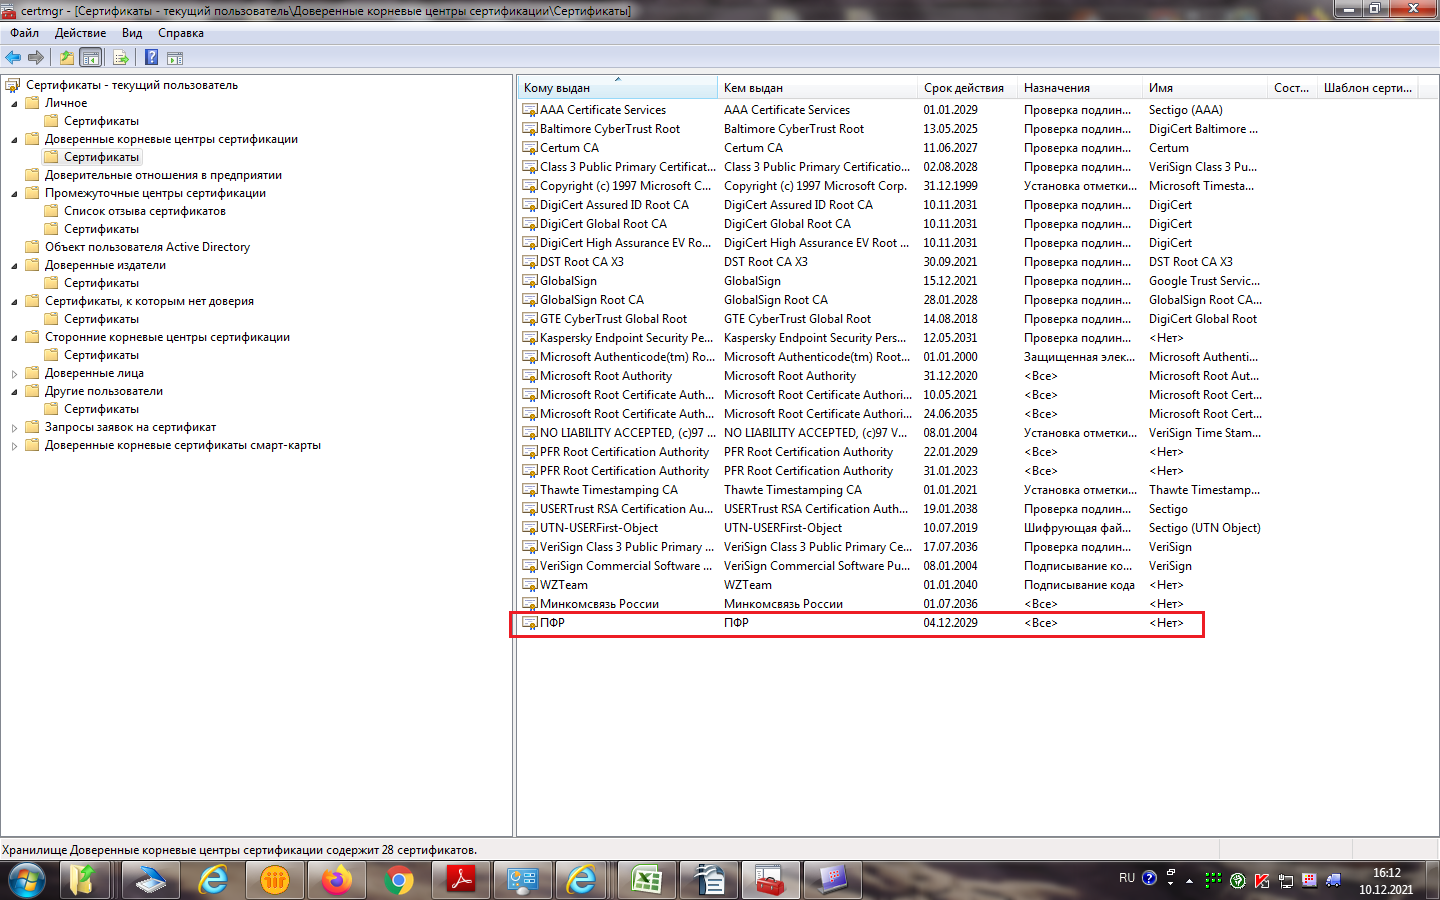Viewport: 1440px width, 900px height.
Task: Expand Доверенные корневые сертификаты смарт-карты node
Action: pos(14,445)
